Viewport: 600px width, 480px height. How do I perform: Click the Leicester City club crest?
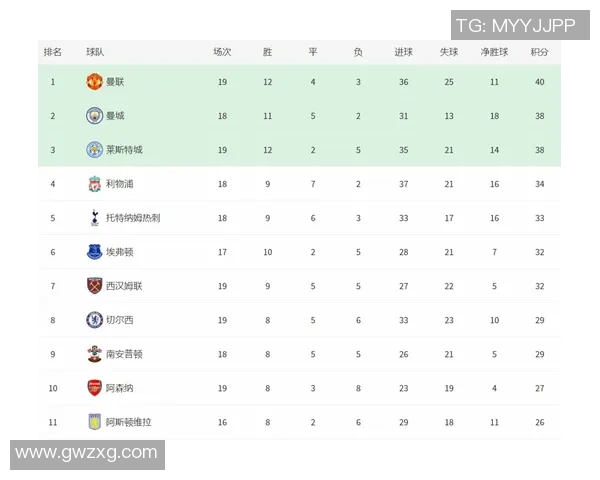point(95,150)
